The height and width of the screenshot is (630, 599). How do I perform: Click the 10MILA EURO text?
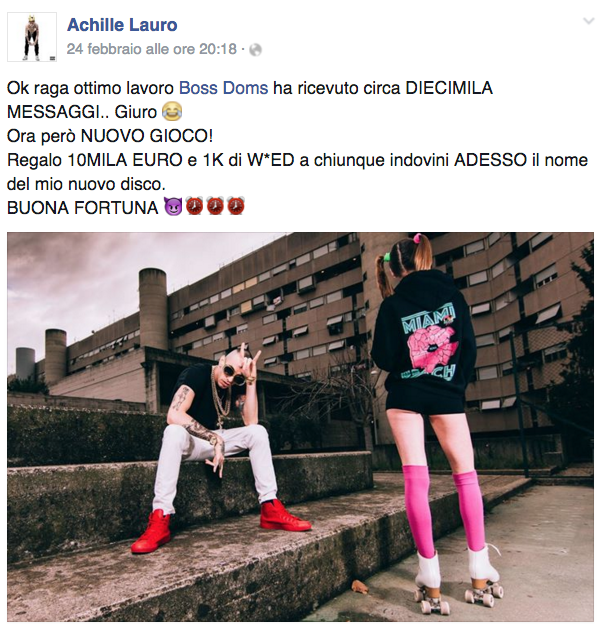click(125, 160)
